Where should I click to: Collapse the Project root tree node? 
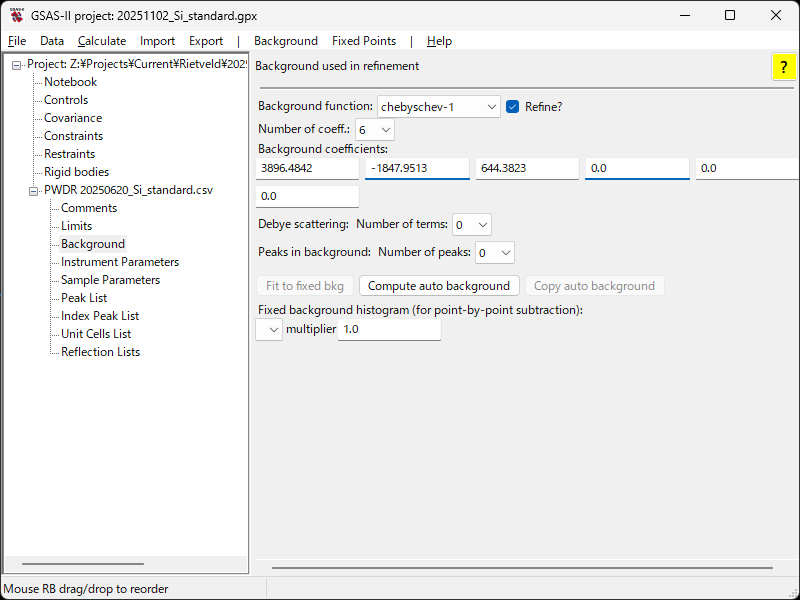click(17, 65)
